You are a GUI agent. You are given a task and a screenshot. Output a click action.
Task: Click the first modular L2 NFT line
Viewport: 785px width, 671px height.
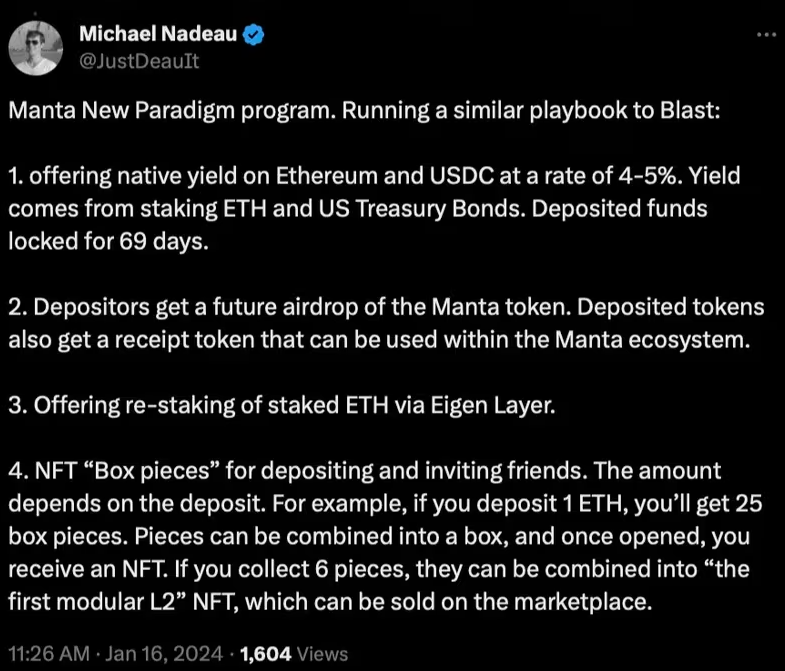point(330,601)
